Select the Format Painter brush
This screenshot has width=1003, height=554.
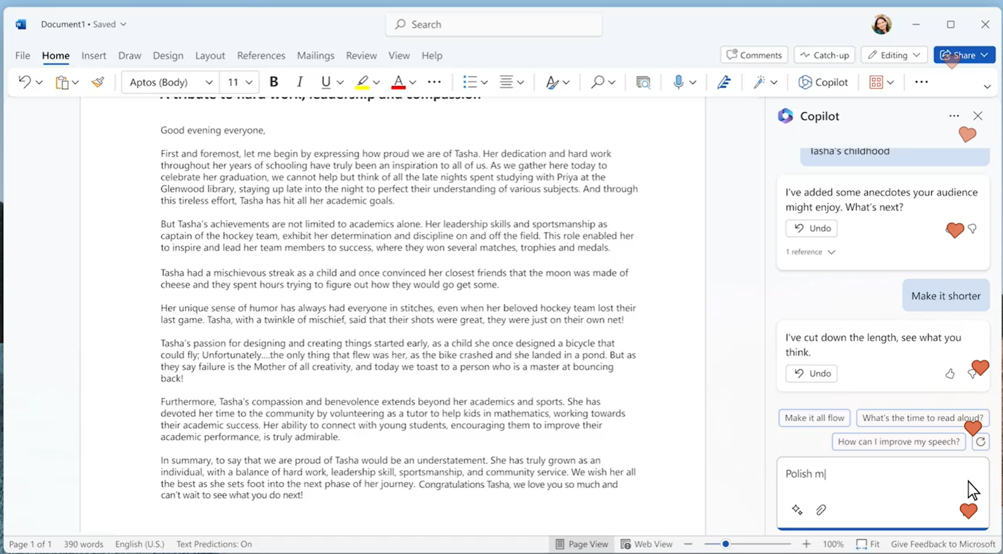click(98, 82)
